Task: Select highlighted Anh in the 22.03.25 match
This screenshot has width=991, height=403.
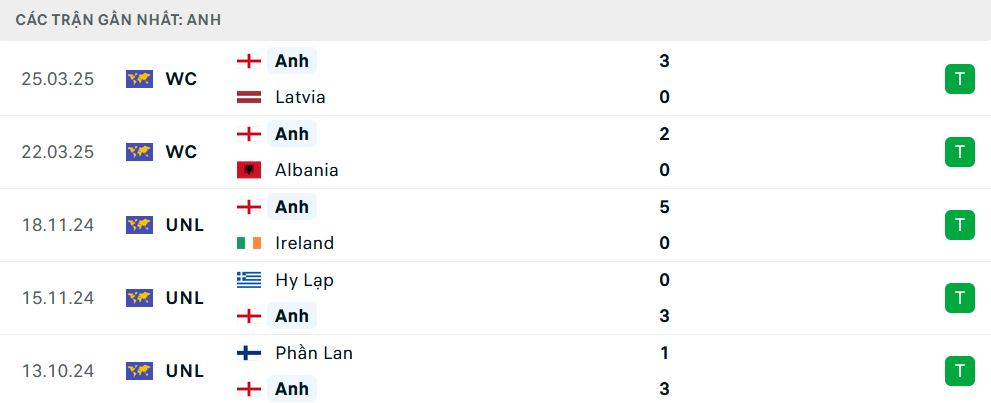Action: coord(292,134)
